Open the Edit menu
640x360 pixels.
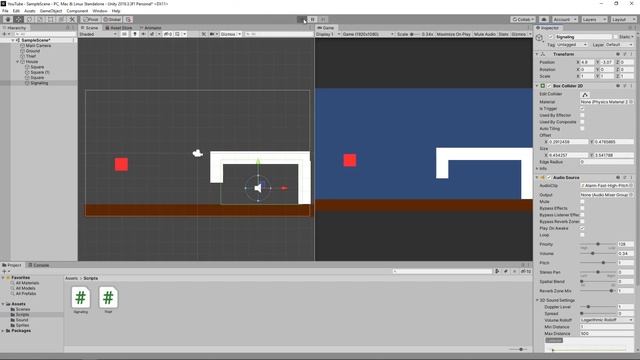tap(16, 11)
